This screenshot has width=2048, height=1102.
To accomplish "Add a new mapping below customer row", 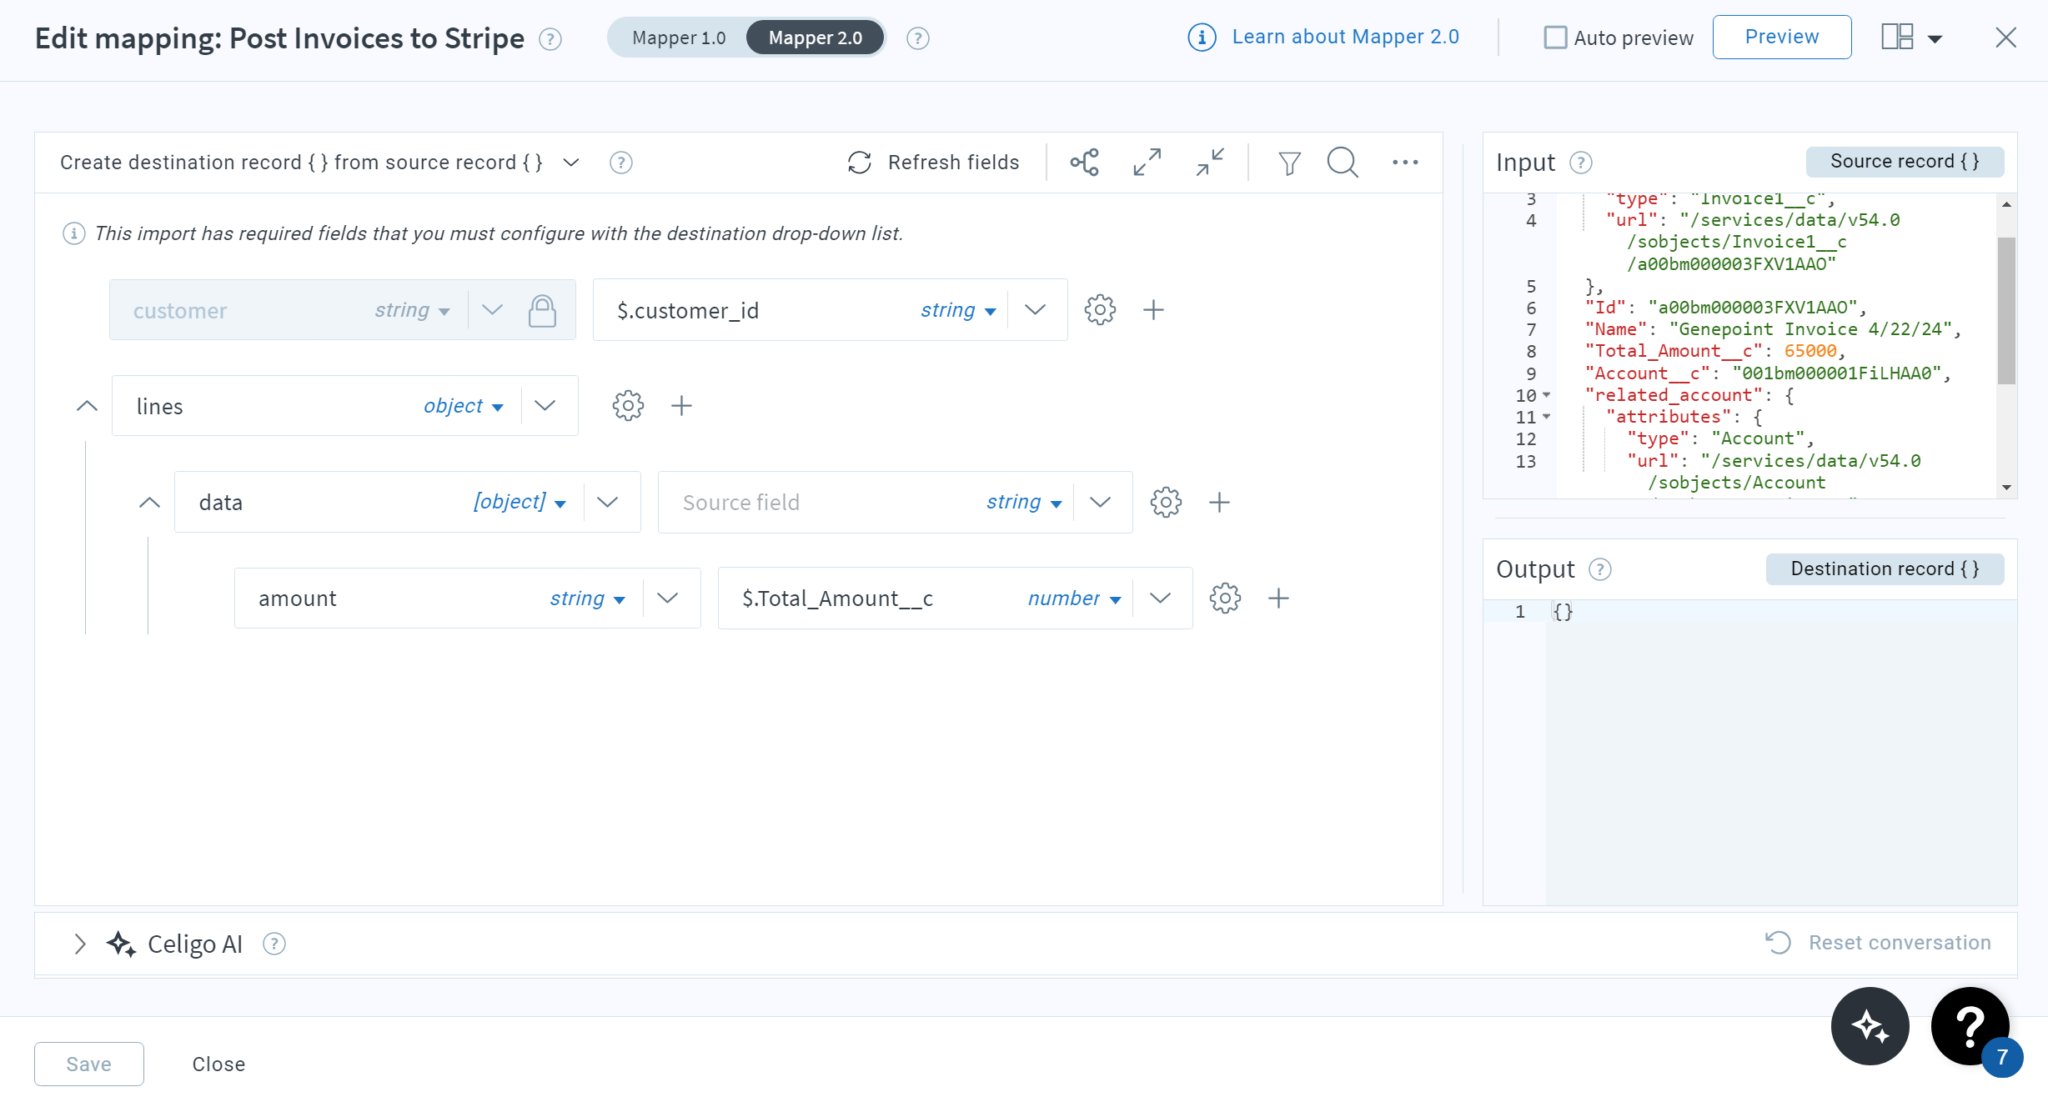I will point(1153,310).
